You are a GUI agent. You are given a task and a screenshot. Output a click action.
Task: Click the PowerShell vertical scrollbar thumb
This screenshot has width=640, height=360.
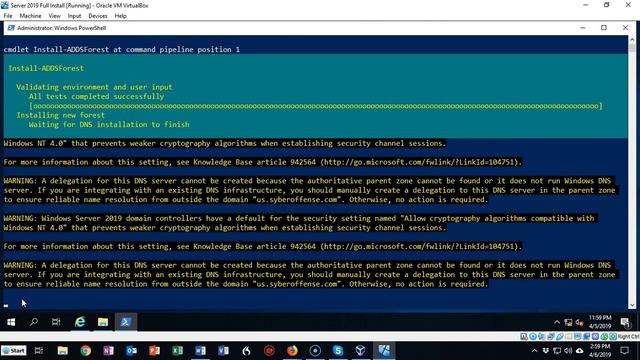[x=632, y=48]
